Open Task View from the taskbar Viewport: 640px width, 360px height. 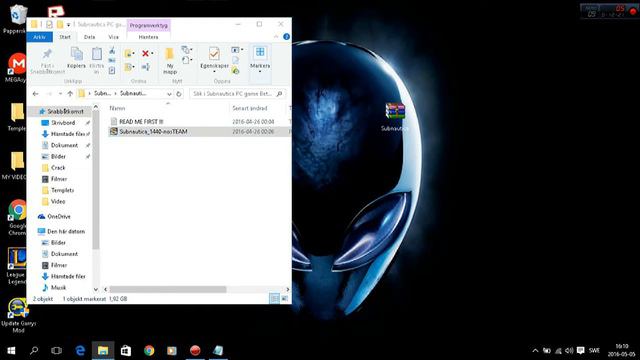(x=56, y=350)
